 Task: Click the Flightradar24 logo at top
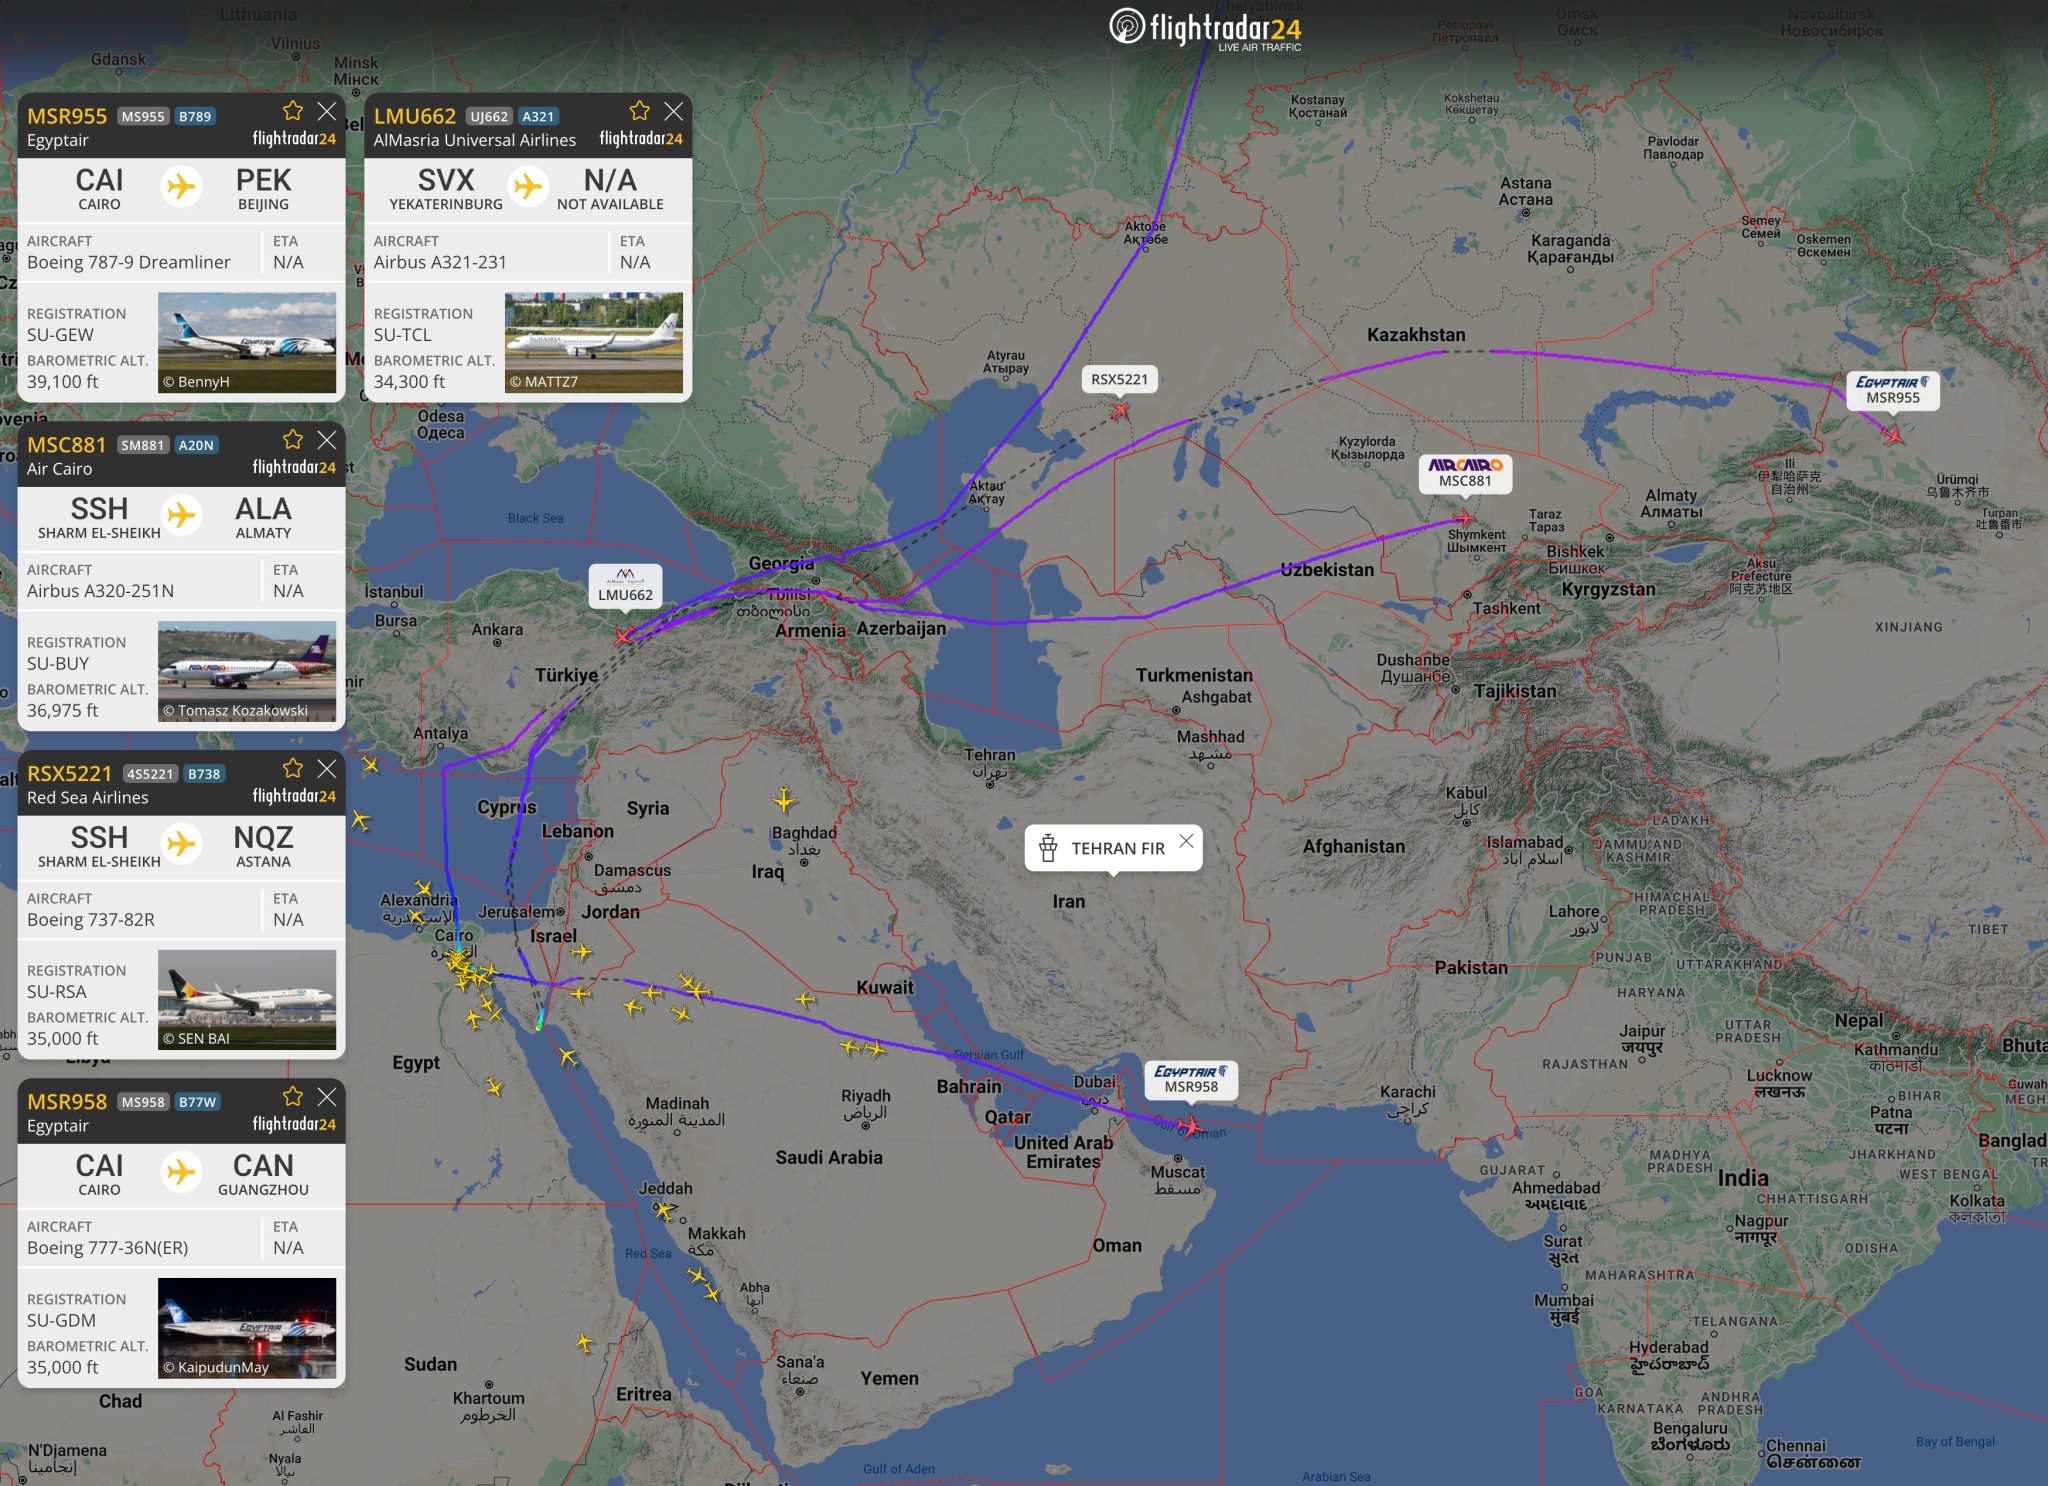[x=1205, y=28]
